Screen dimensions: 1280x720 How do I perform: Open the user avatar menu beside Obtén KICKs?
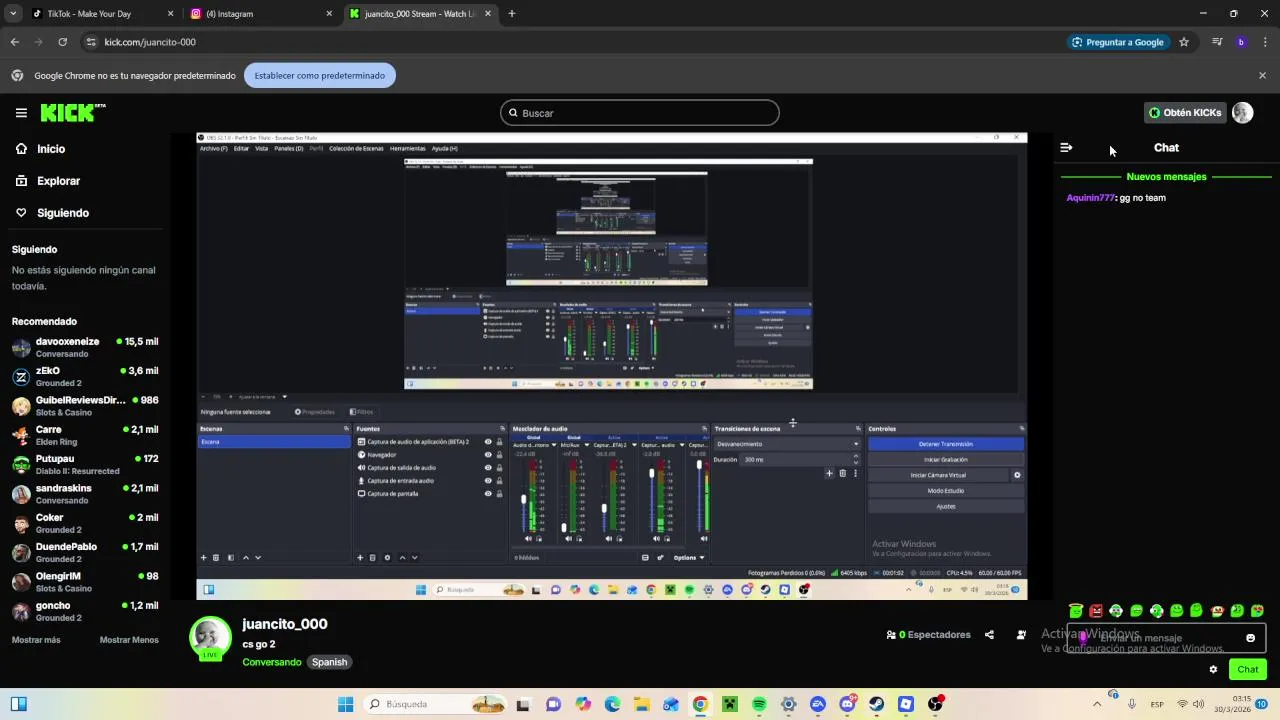(1242, 113)
